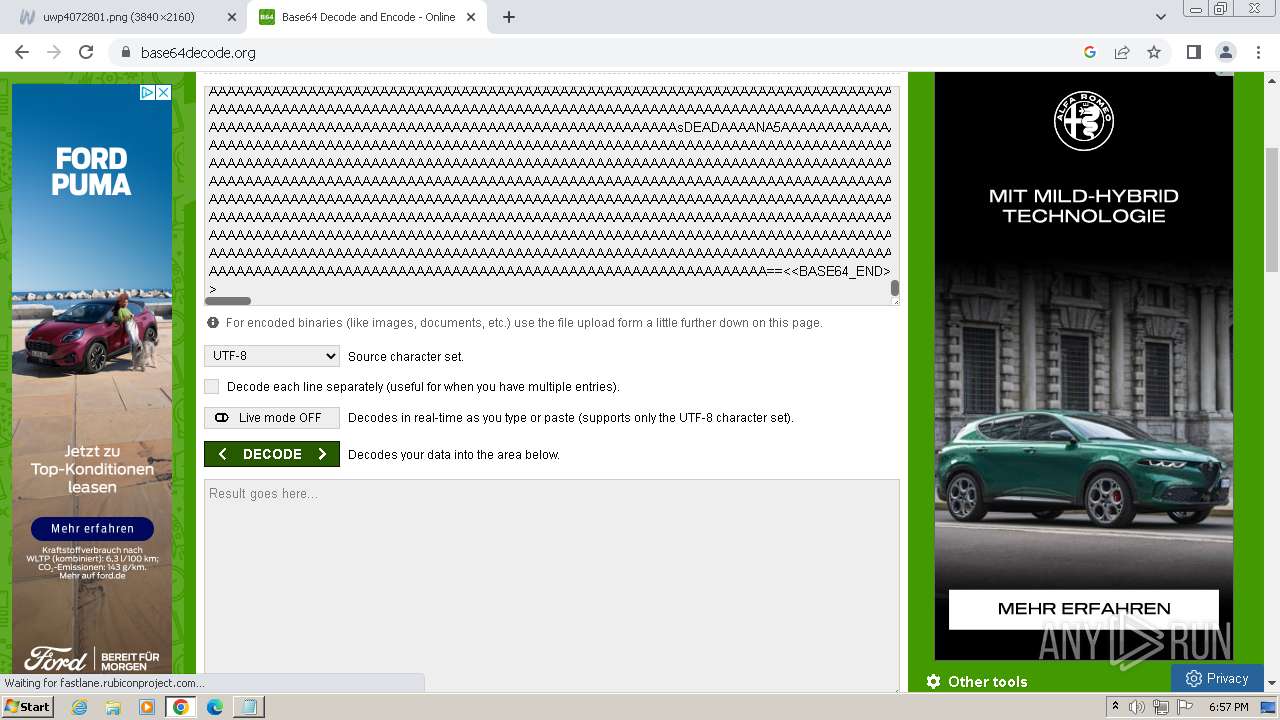Go back to previous page

pyautogui.click(x=22, y=52)
